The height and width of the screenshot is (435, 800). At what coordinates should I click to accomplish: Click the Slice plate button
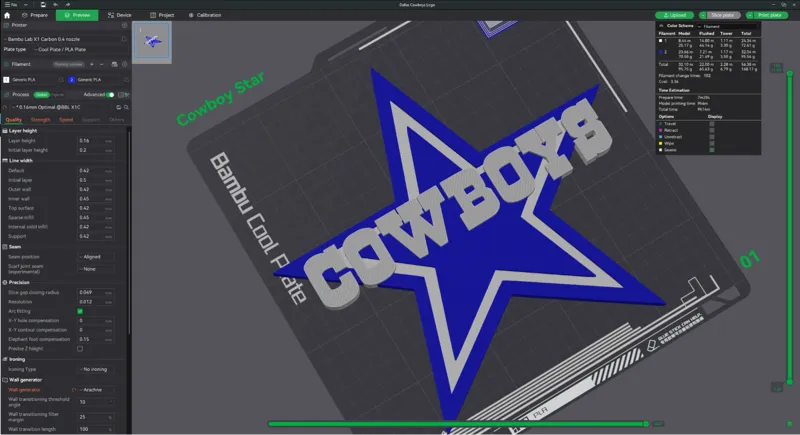(723, 15)
